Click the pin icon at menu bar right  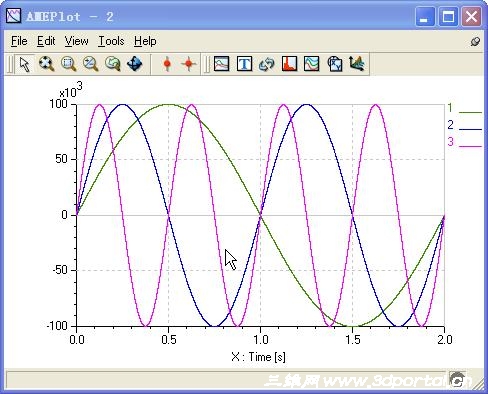475,42
